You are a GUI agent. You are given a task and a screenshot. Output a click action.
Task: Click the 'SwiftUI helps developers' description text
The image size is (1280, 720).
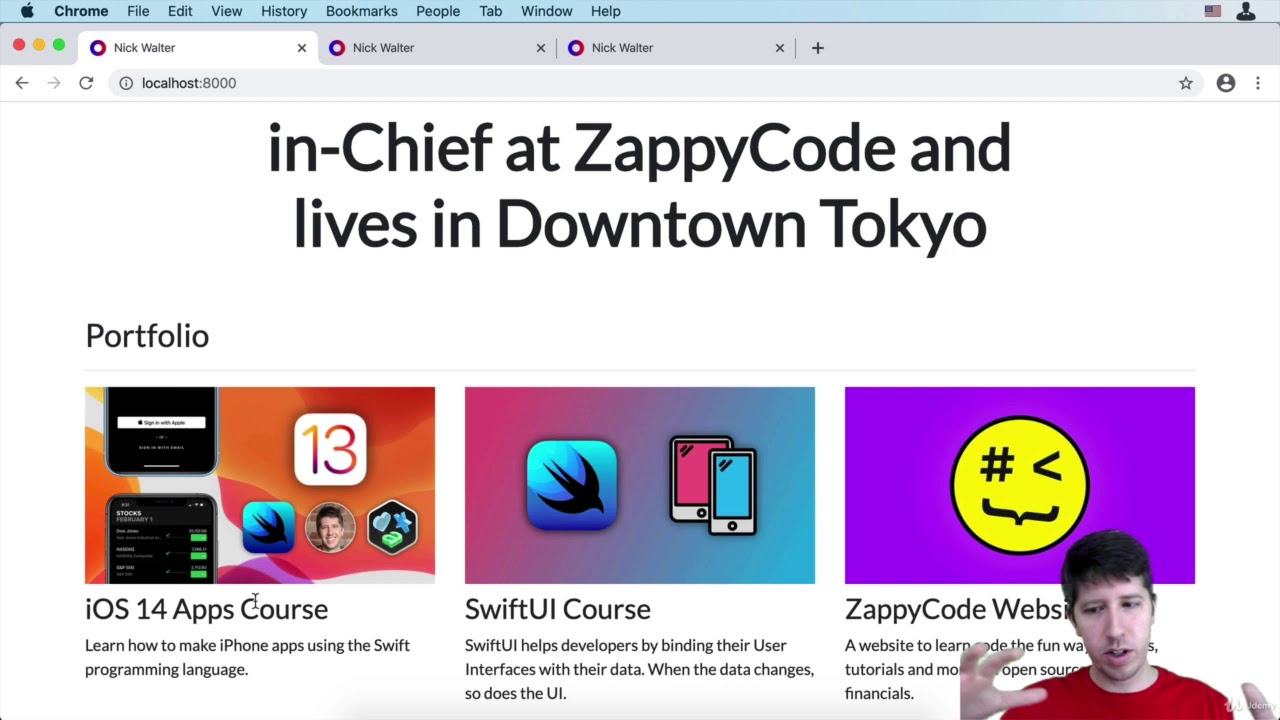pyautogui.click(x=639, y=669)
